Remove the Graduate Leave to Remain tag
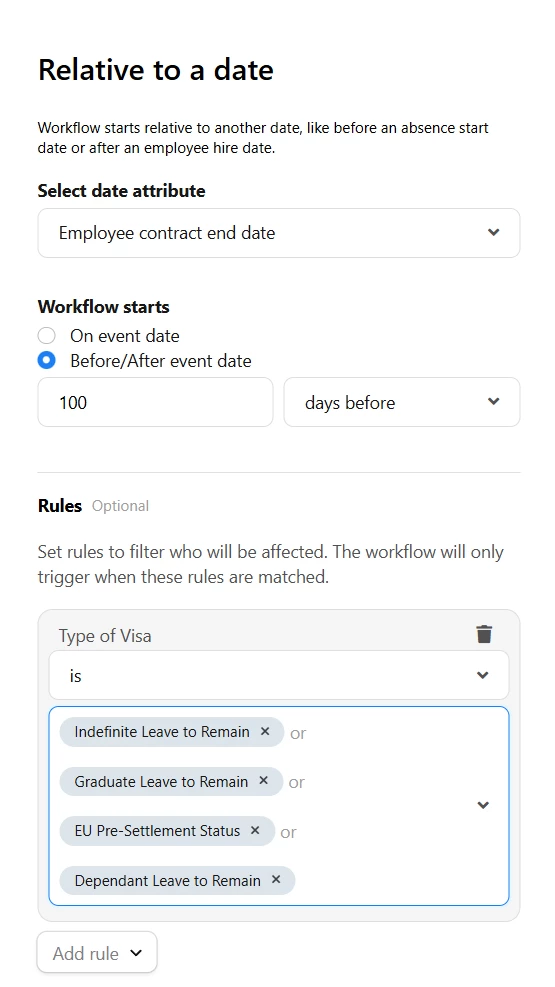This screenshot has width=555, height=987. (264, 781)
